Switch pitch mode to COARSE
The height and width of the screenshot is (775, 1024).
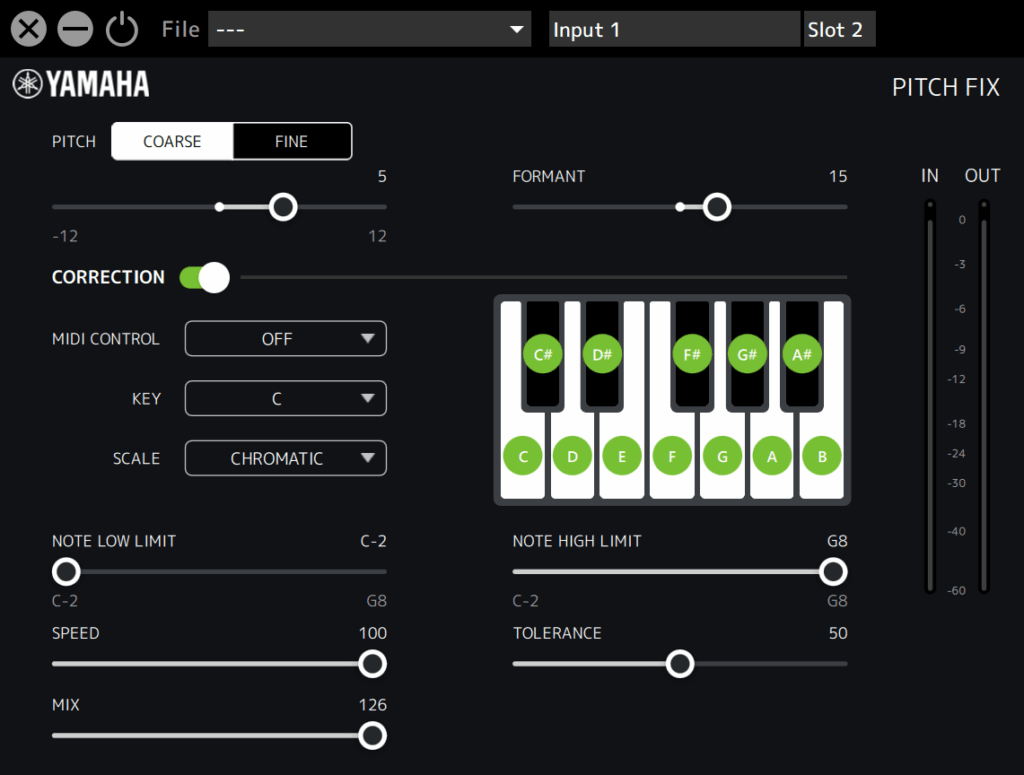point(172,141)
